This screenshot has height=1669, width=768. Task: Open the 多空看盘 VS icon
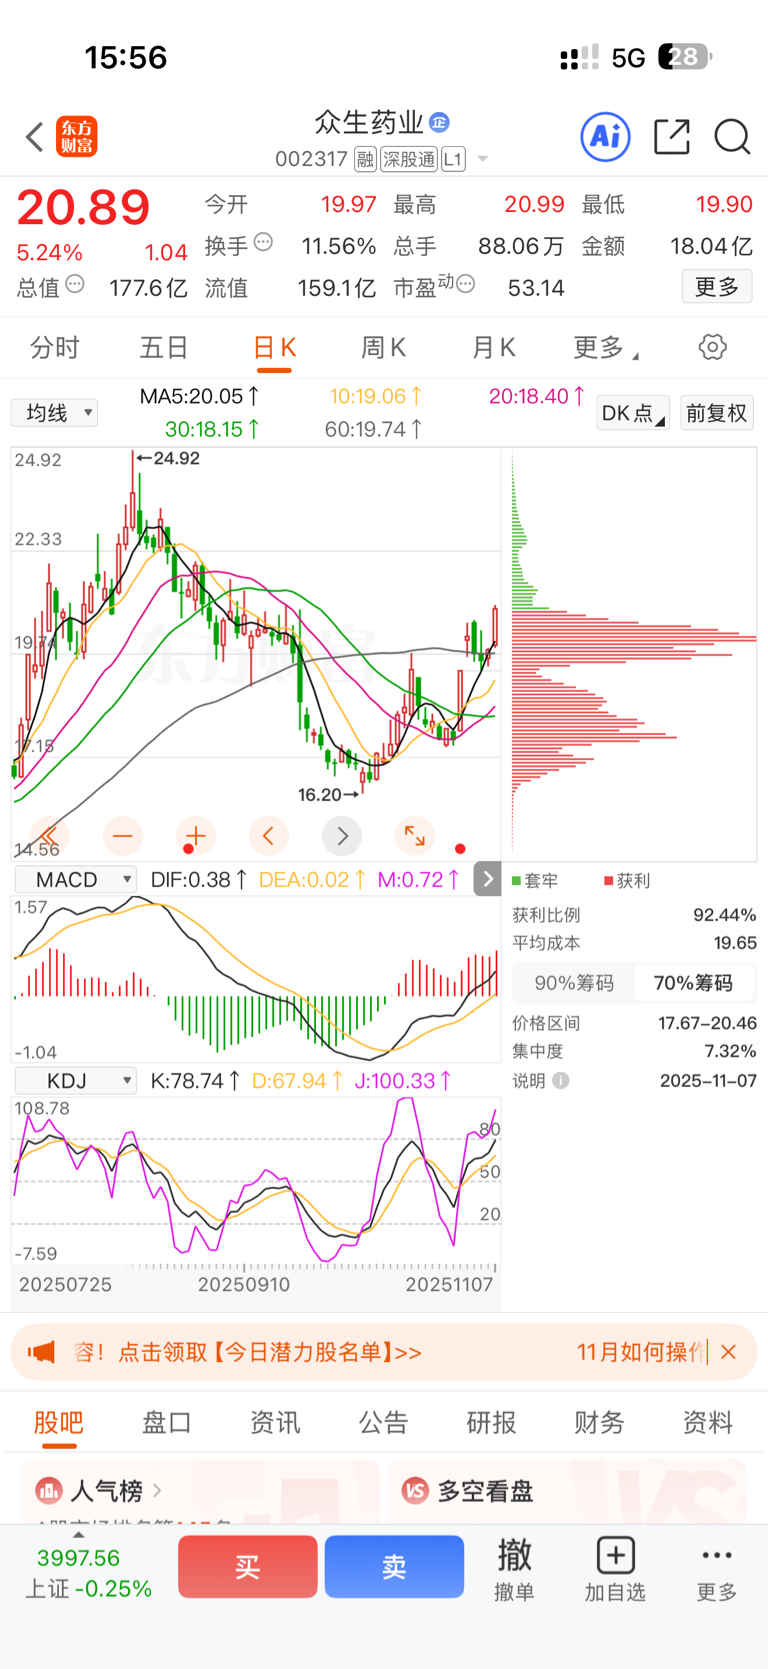[415, 1491]
